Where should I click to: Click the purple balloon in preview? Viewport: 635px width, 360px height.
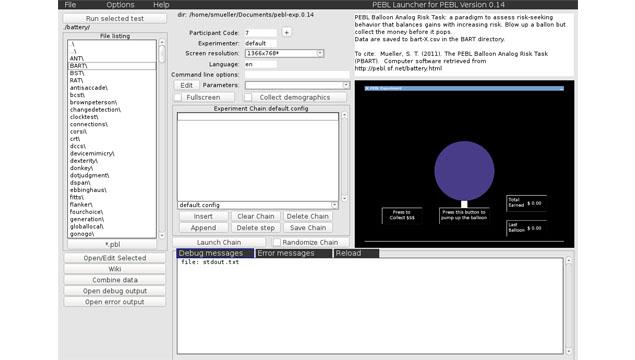point(464,170)
